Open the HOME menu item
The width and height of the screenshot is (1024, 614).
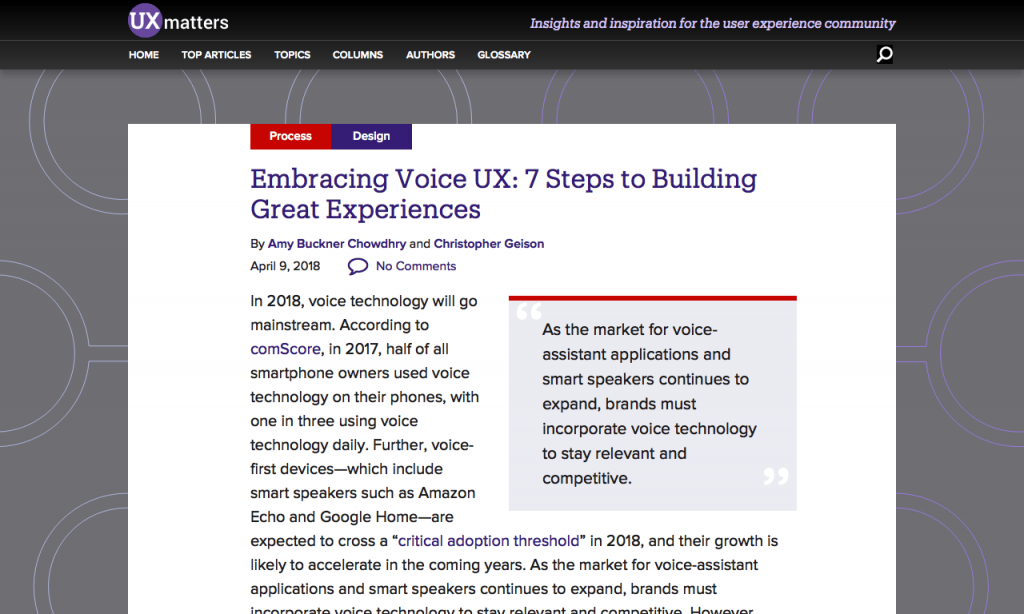(x=143, y=55)
